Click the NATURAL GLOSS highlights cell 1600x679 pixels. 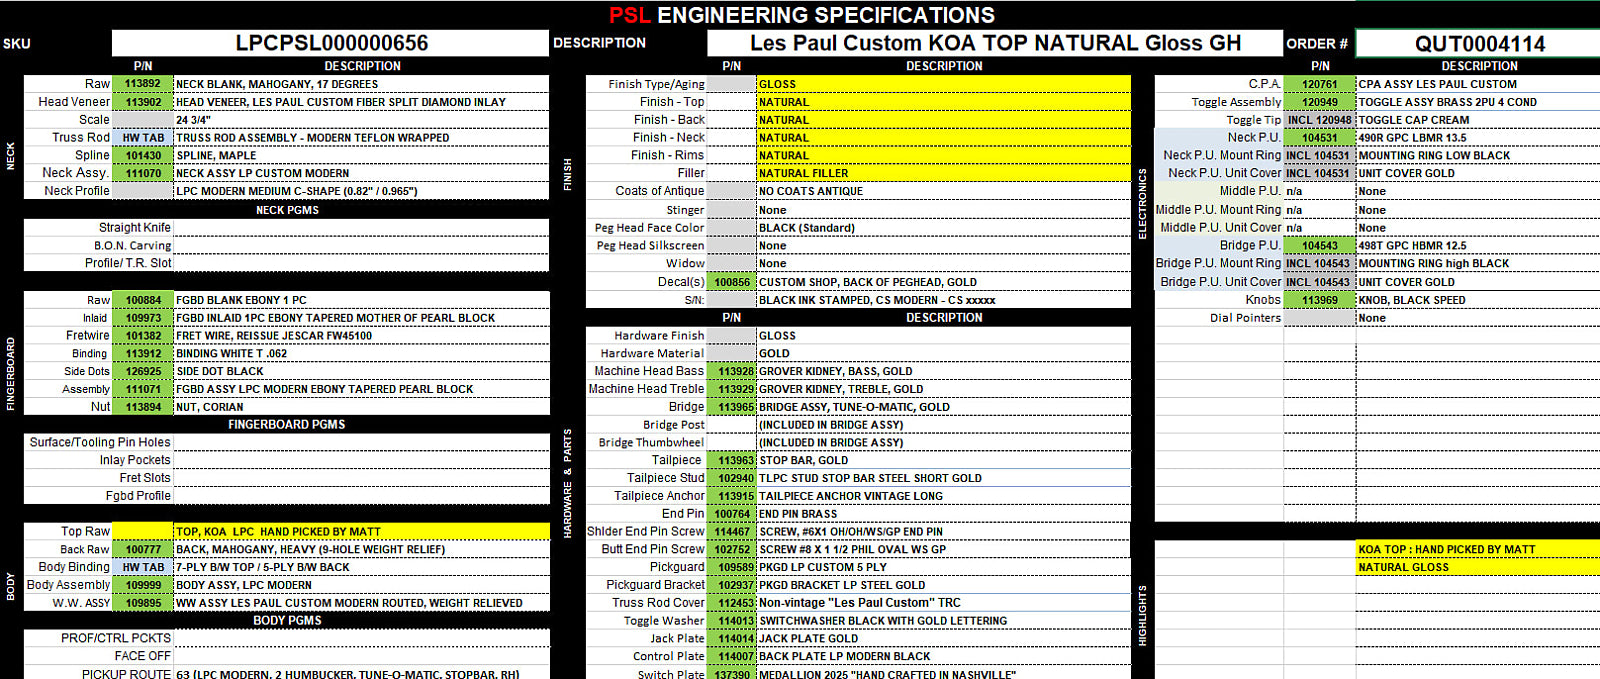click(1478, 567)
